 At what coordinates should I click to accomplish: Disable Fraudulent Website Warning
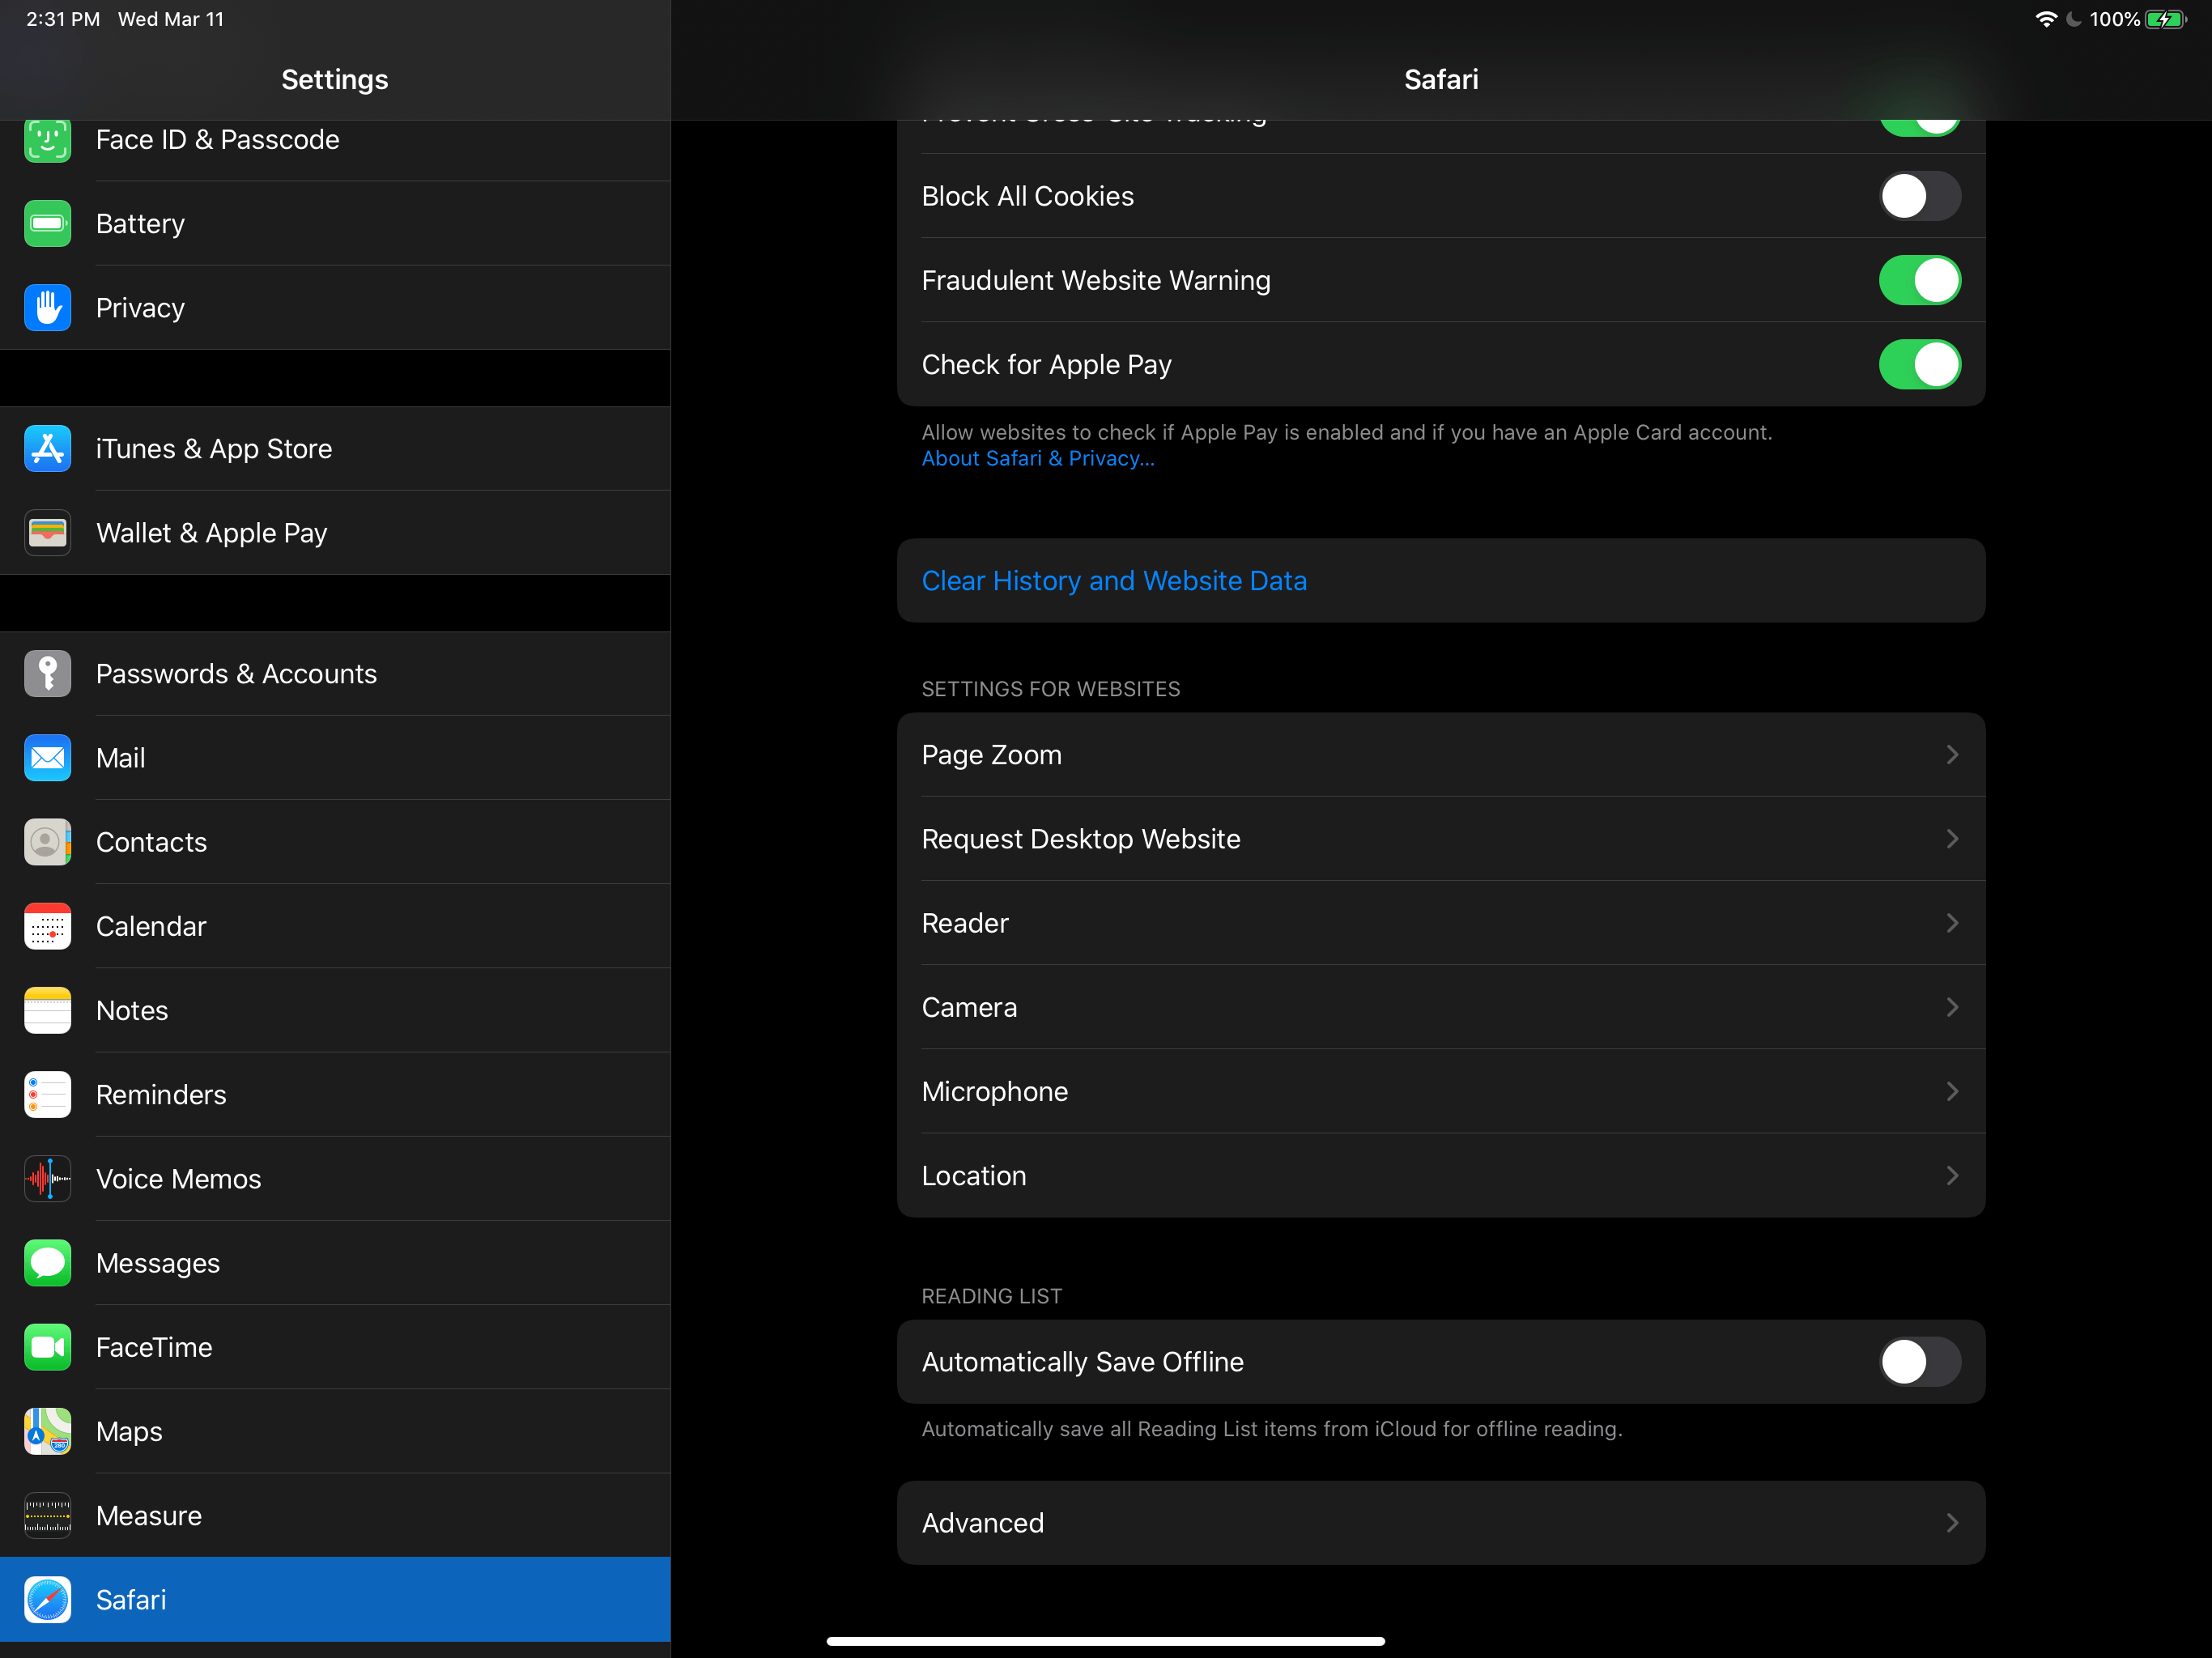point(1918,281)
